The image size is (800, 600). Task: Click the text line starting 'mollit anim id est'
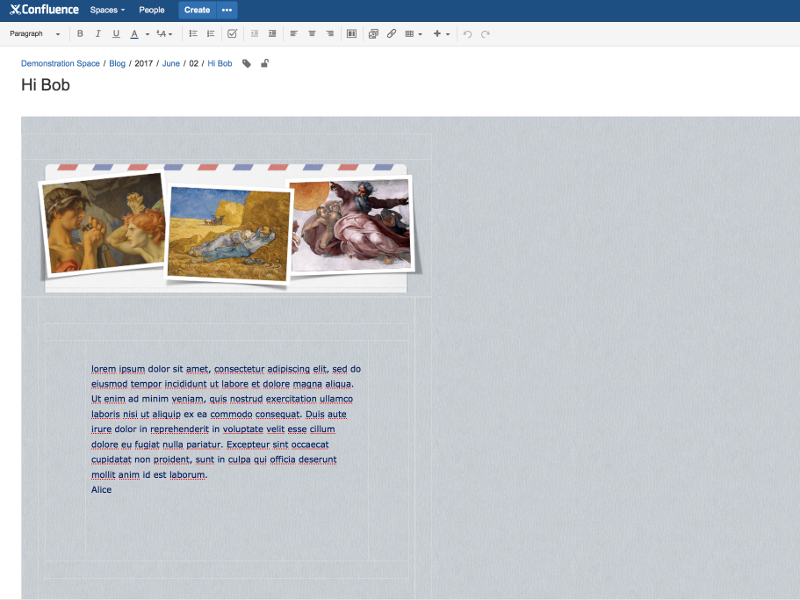point(149,475)
